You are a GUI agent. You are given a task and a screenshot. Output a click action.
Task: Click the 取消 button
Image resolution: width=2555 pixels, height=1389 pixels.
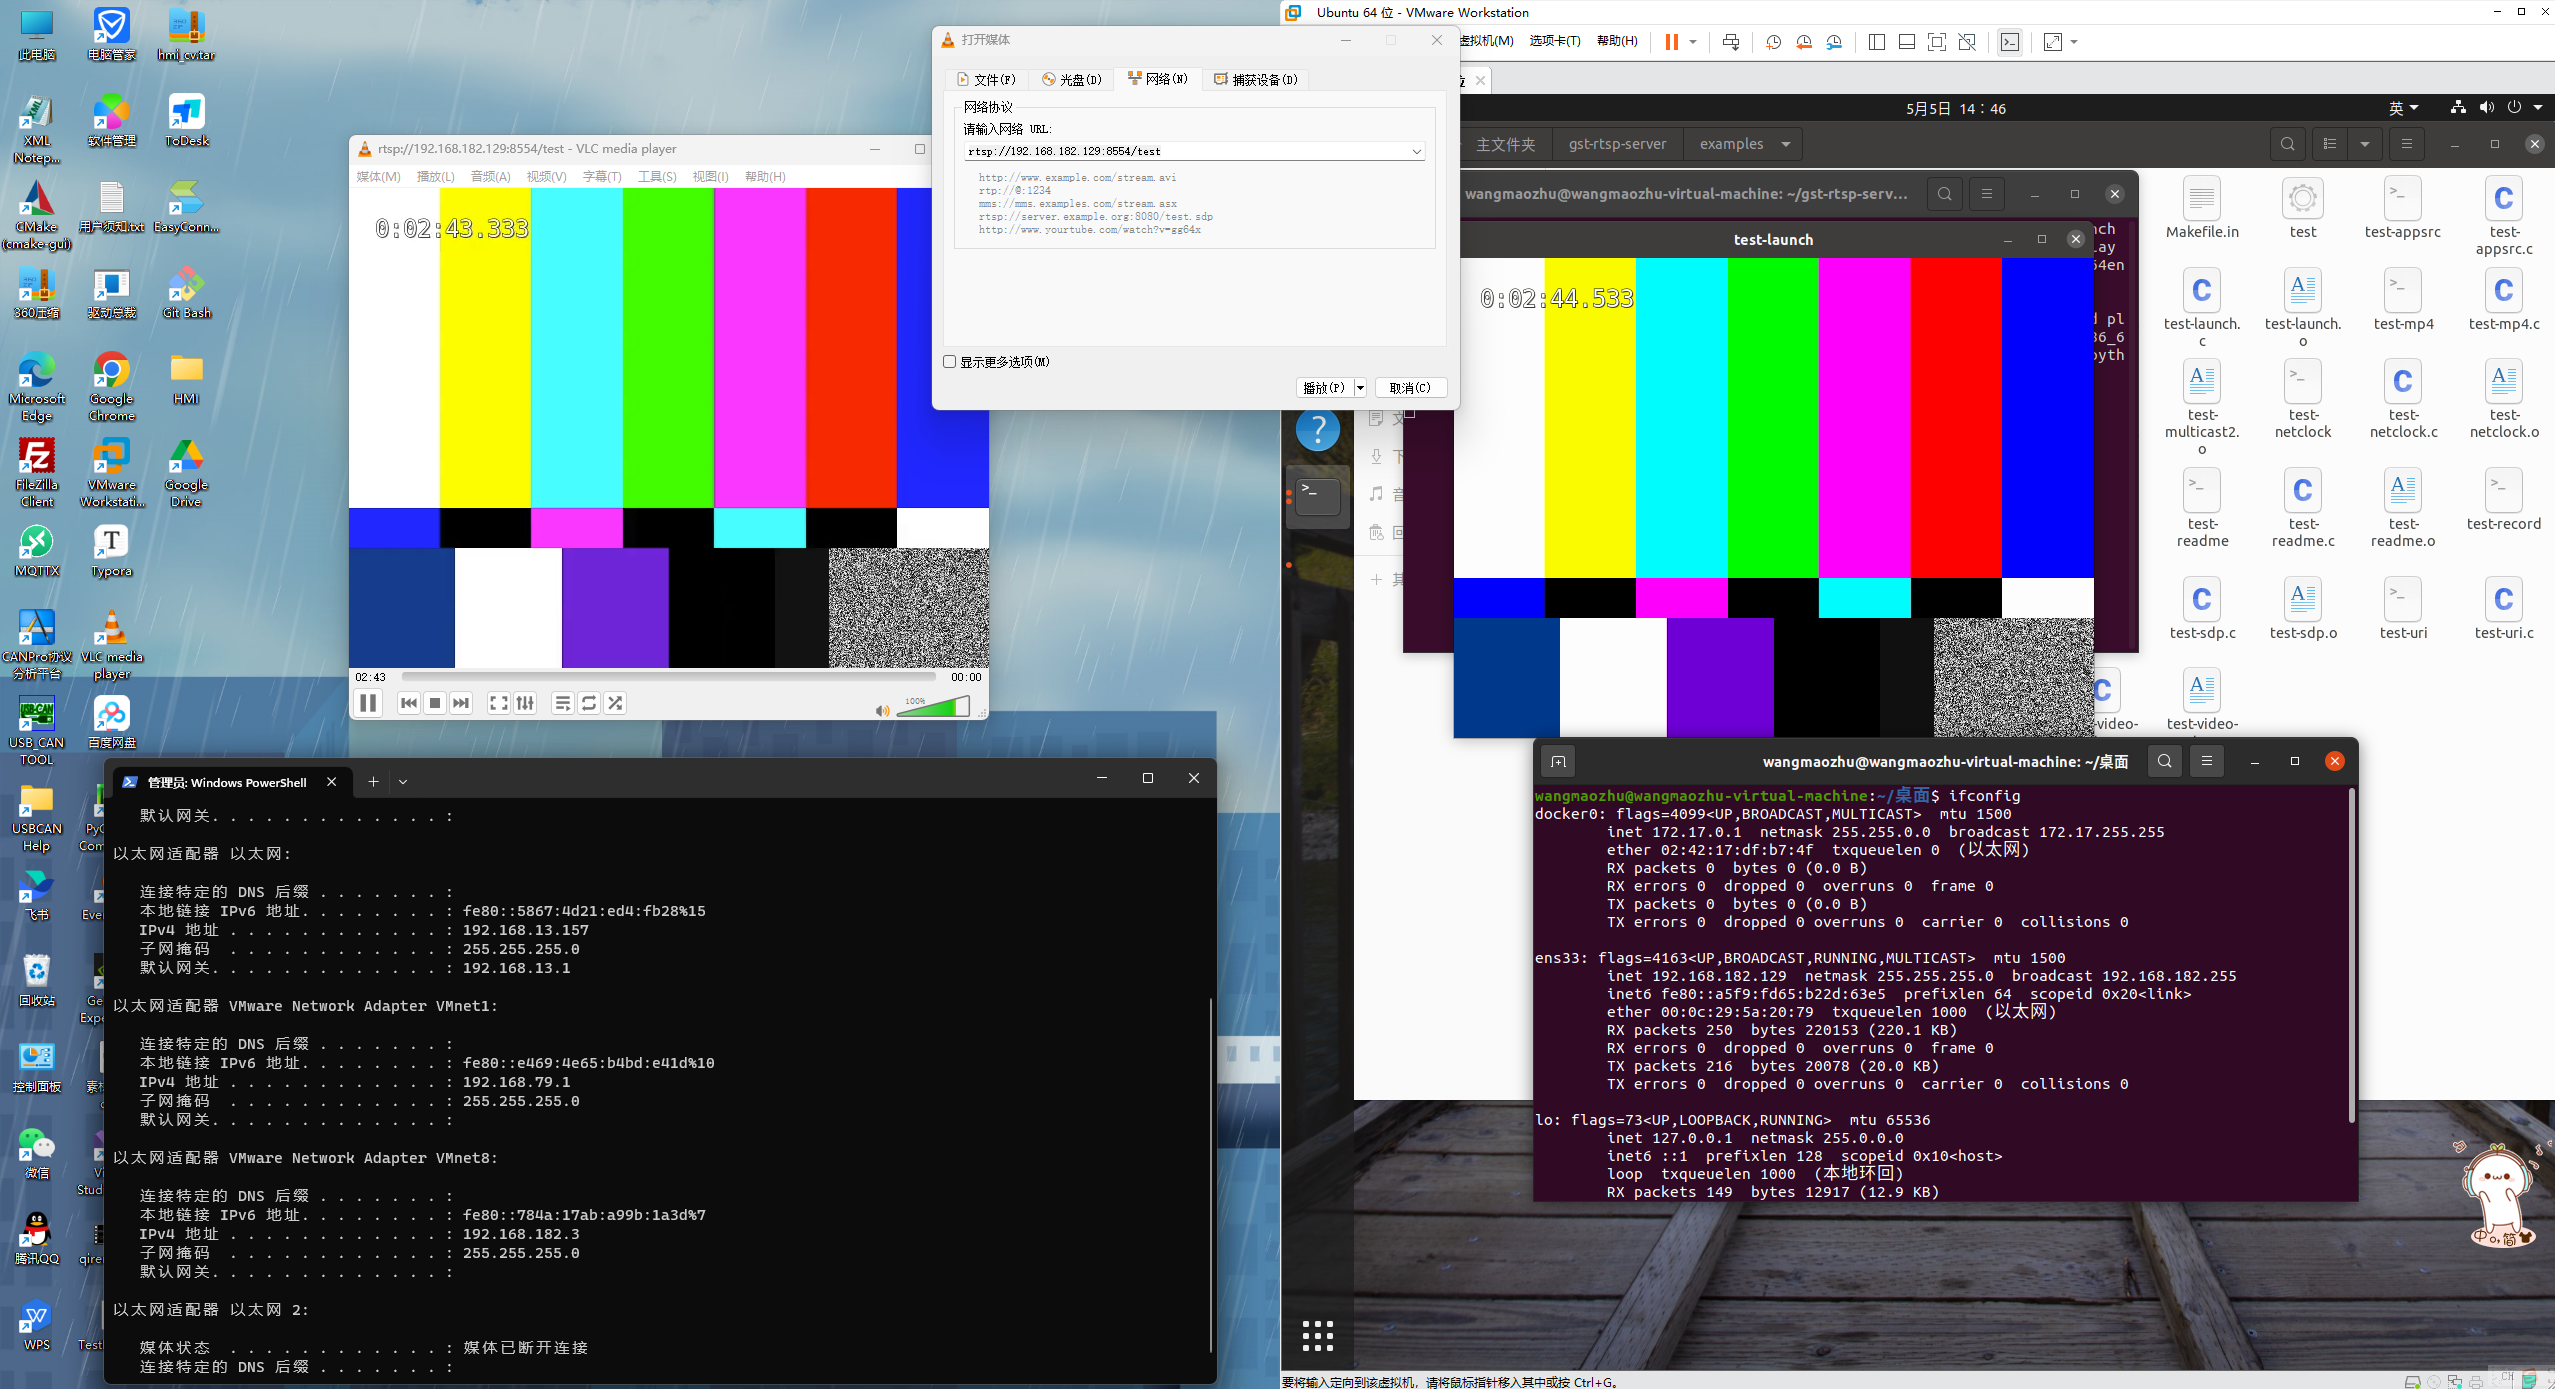(1409, 388)
